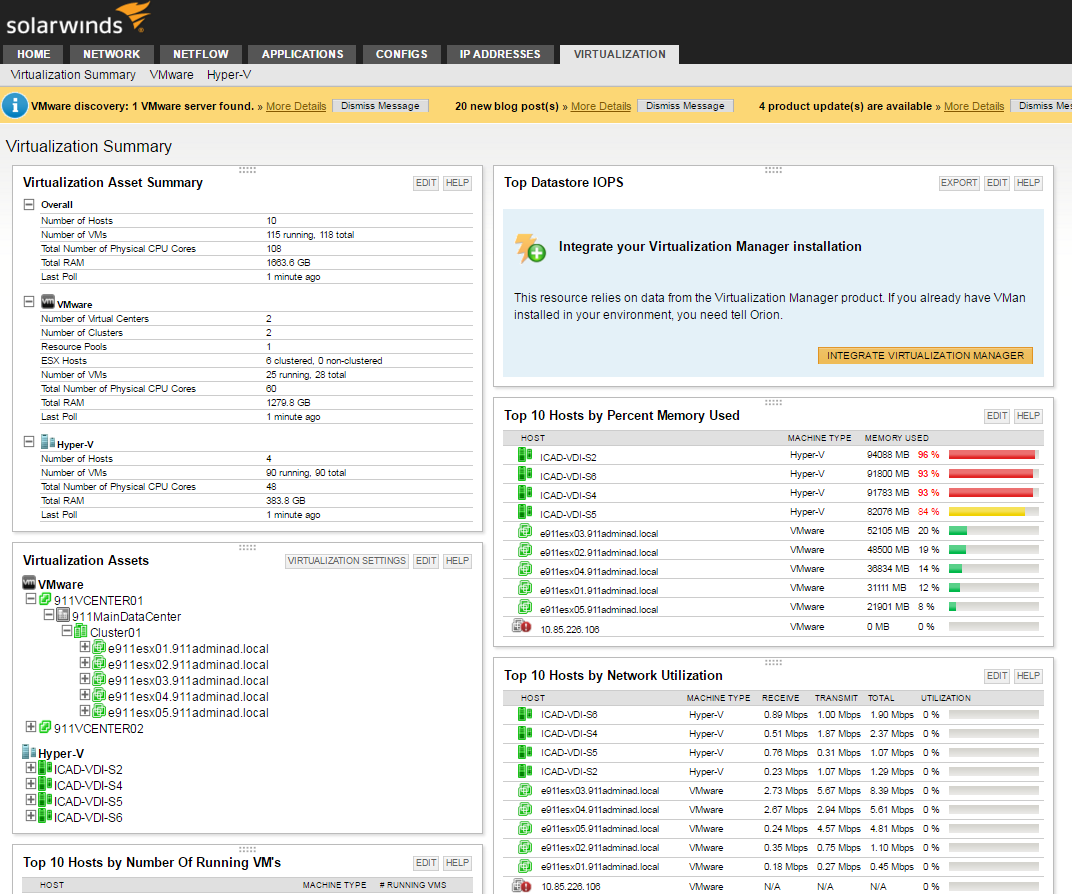Click the ICAD-VDI-S6 icon in Virtualization Assets
The width and height of the screenshot is (1072, 894).
coord(46,816)
